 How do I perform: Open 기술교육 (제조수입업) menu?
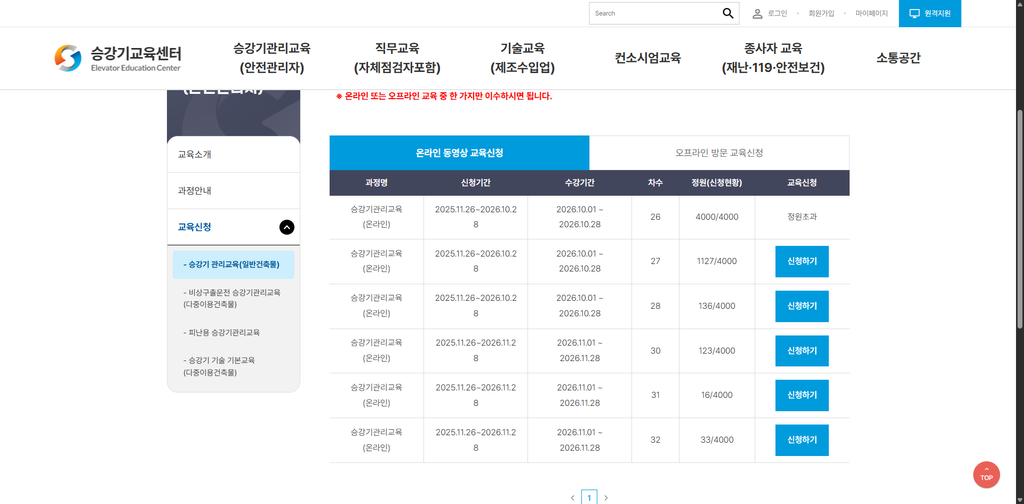tap(522, 58)
